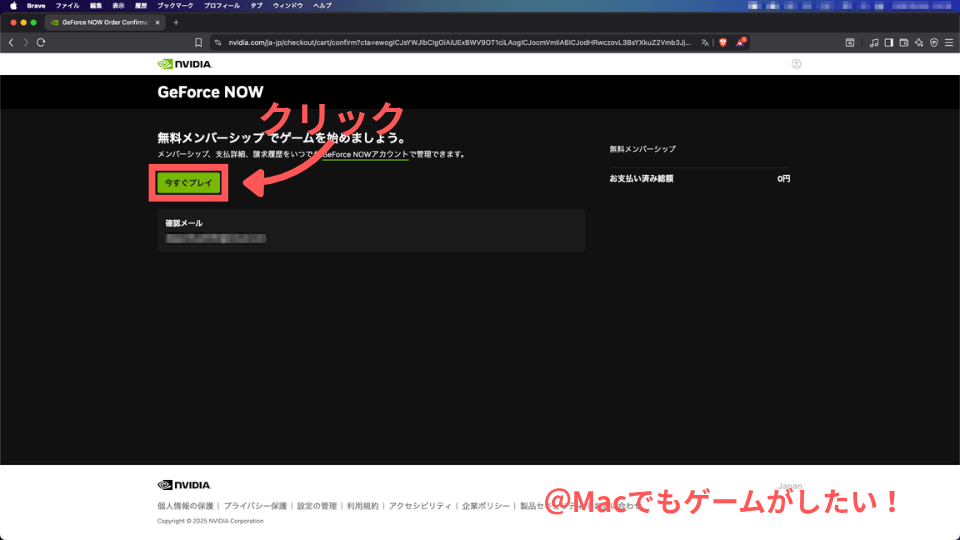
Task: Click the translate page icon
Action: click(x=705, y=42)
